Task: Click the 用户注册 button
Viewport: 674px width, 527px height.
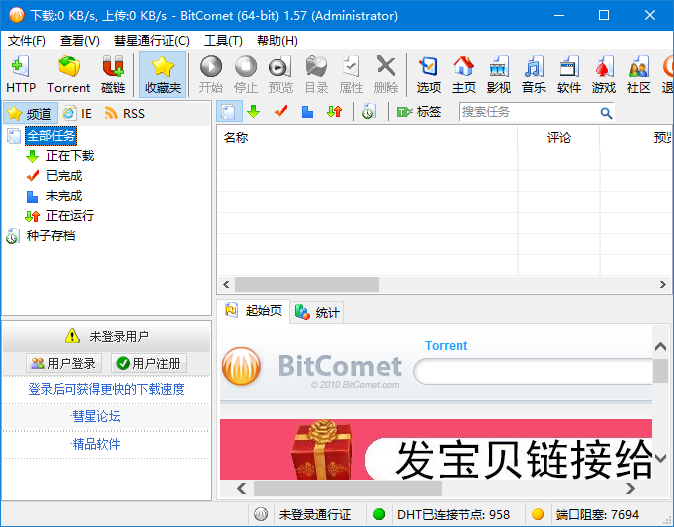Action: (148, 363)
